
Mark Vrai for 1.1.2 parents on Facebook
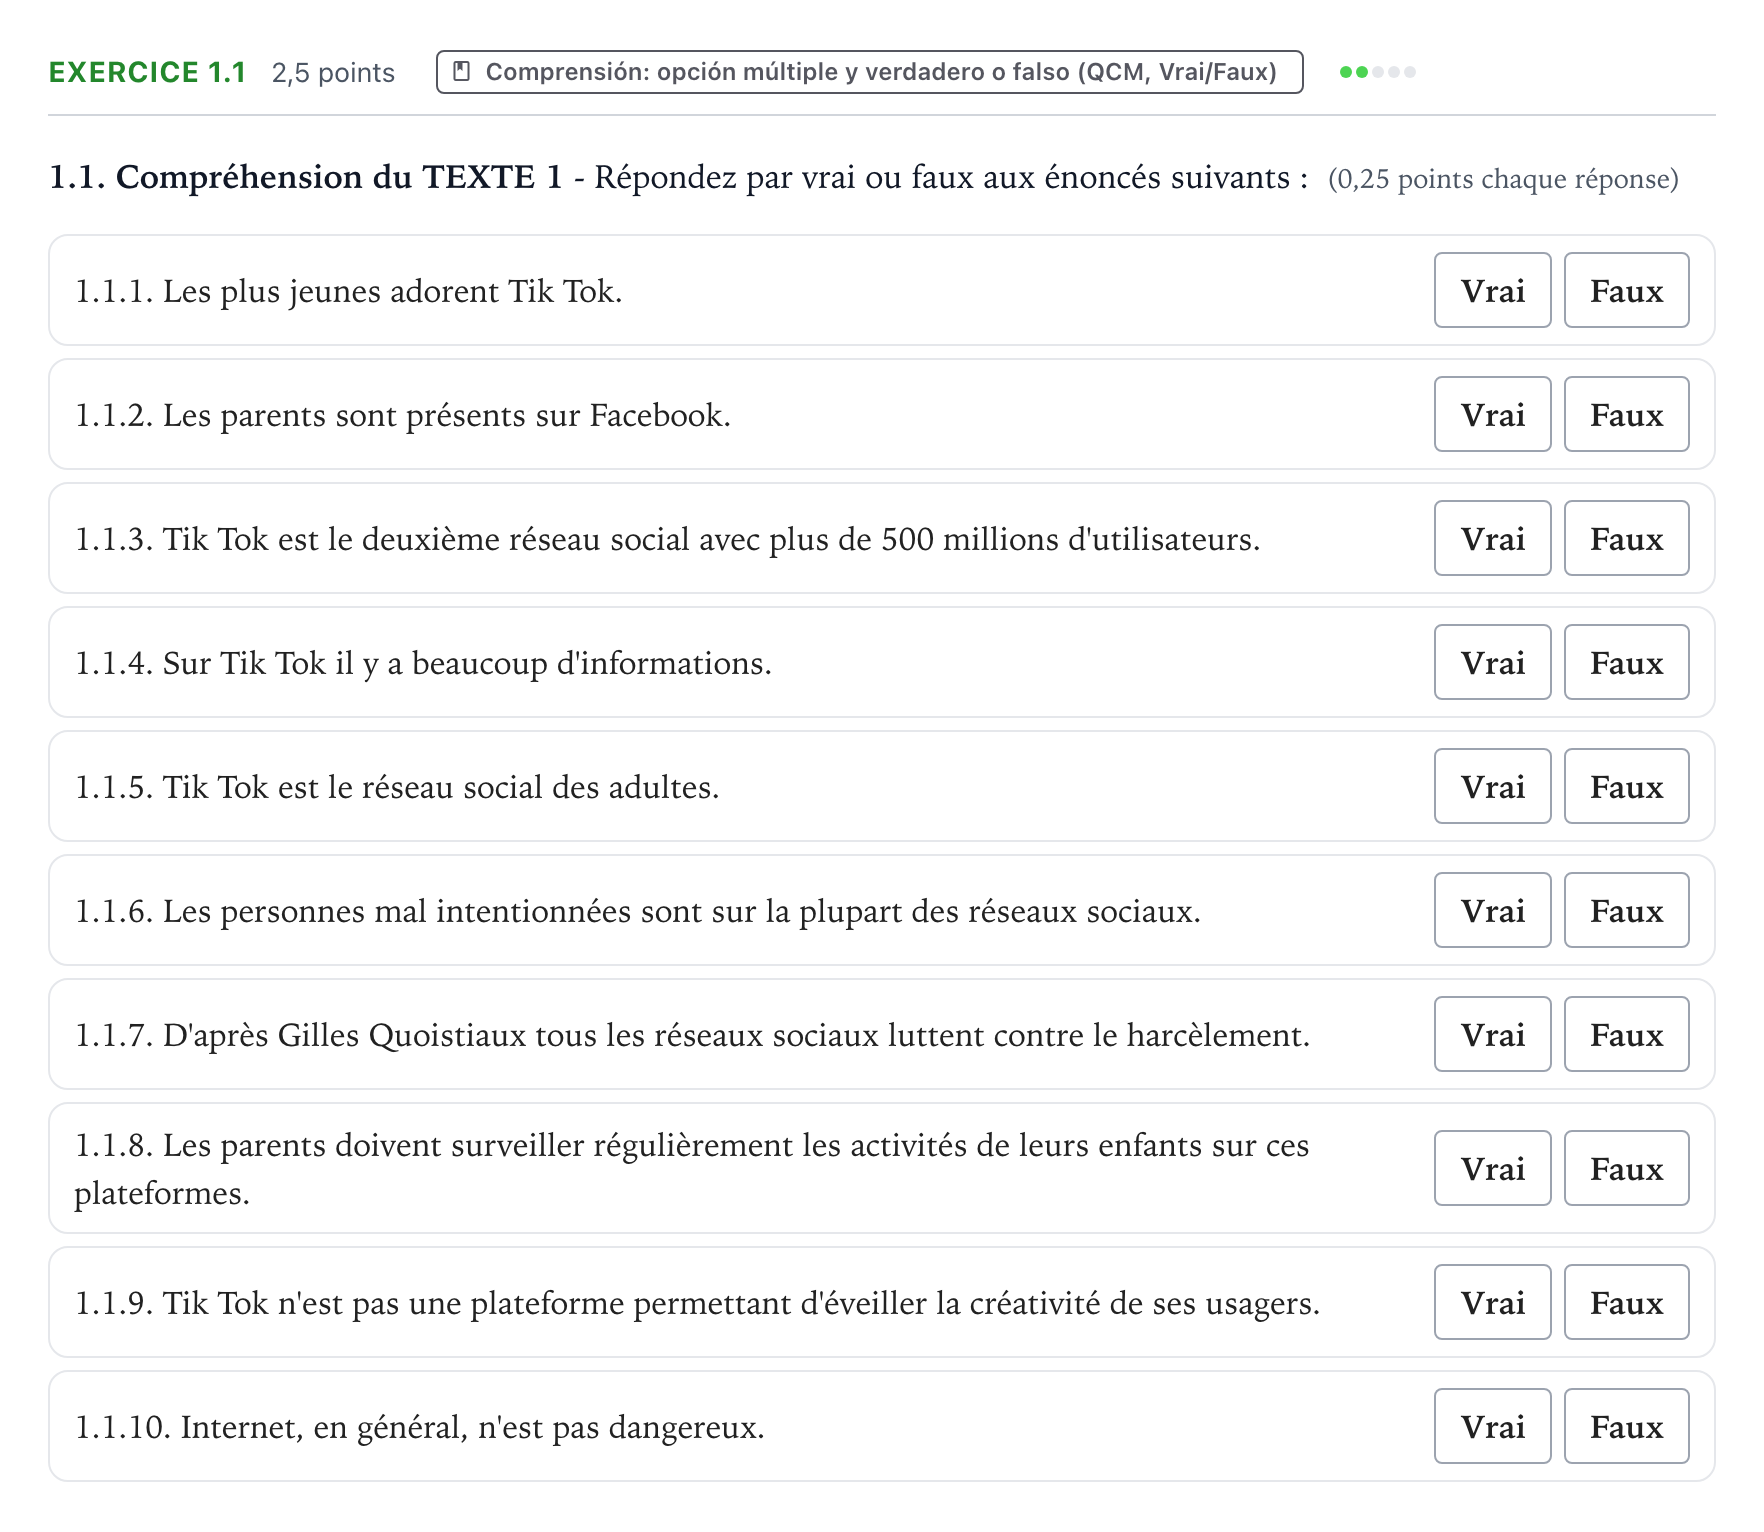coord(1492,414)
